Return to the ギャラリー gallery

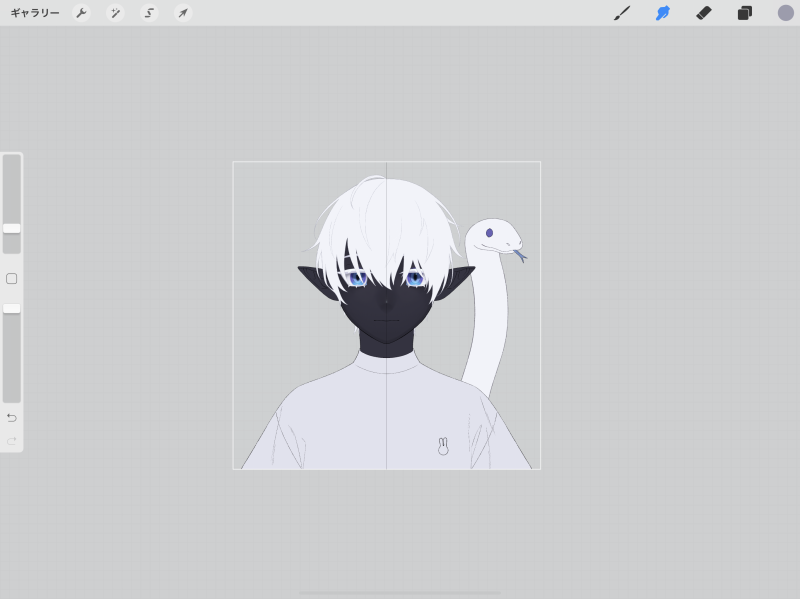click(35, 13)
